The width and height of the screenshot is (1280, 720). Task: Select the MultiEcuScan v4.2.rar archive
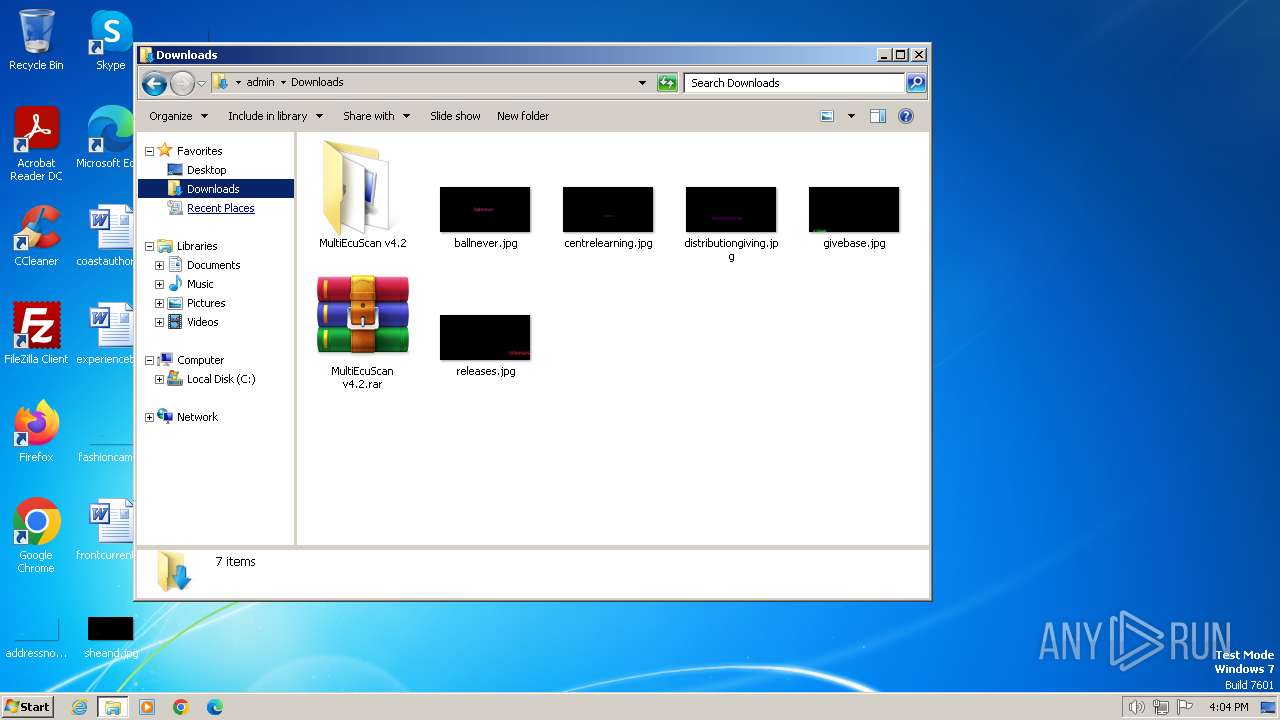[362, 333]
